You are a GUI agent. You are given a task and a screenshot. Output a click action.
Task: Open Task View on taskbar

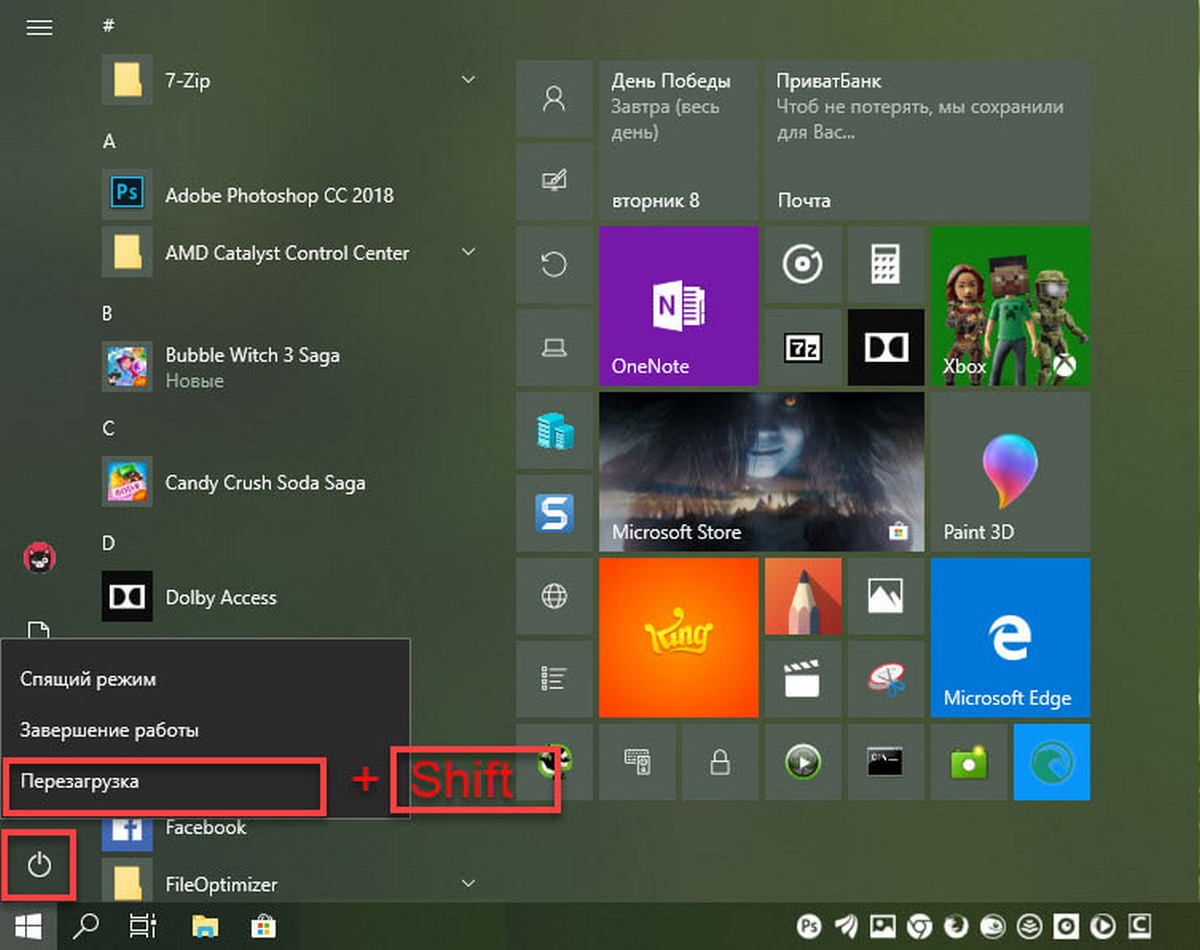tap(143, 927)
